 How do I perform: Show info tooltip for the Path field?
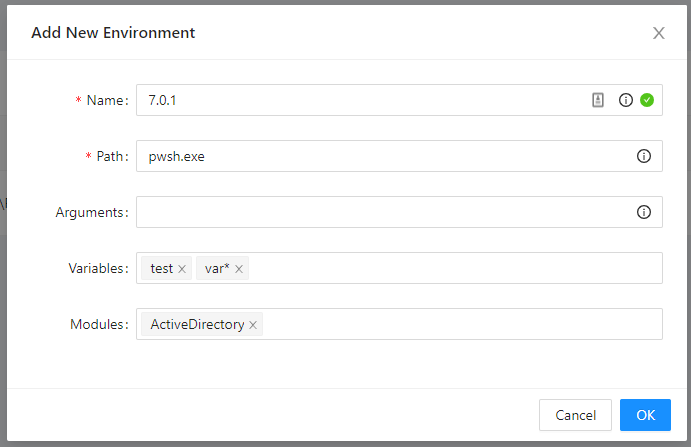point(643,156)
